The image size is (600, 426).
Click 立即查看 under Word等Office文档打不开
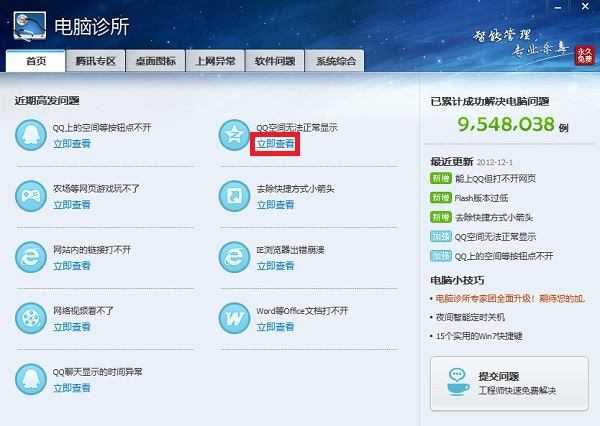click(275, 327)
